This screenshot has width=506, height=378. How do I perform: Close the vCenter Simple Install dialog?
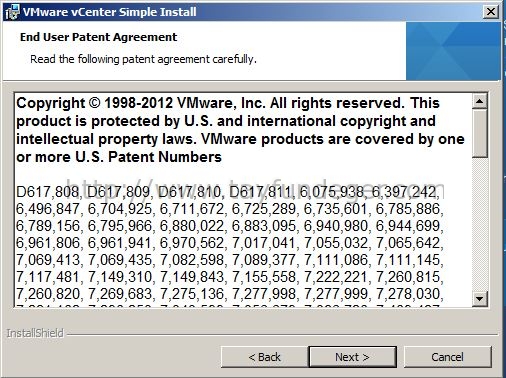tap(490, 12)
